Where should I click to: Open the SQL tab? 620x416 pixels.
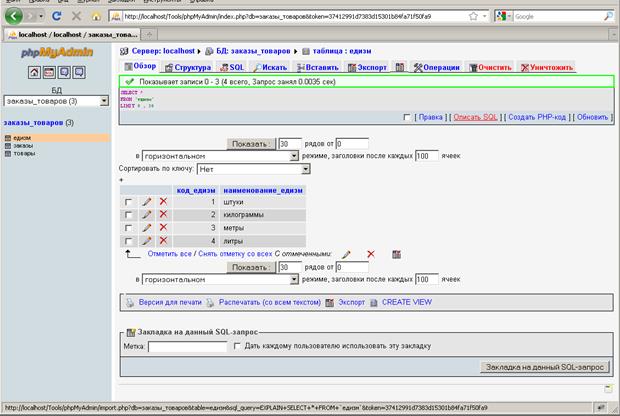point(232,68)
